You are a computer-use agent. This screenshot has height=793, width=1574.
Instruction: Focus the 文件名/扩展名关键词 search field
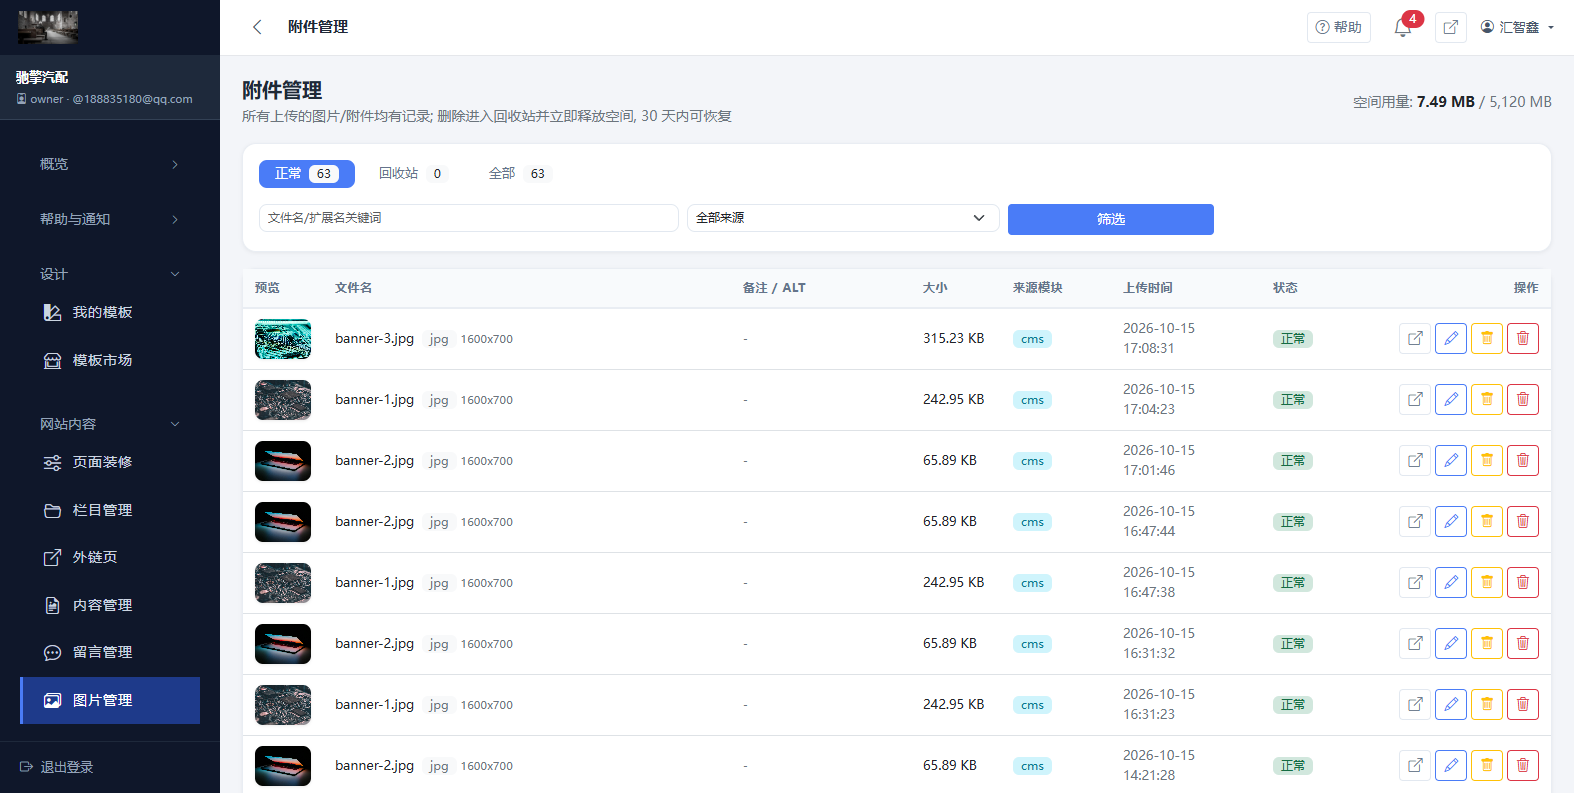[x=469, y=218]
